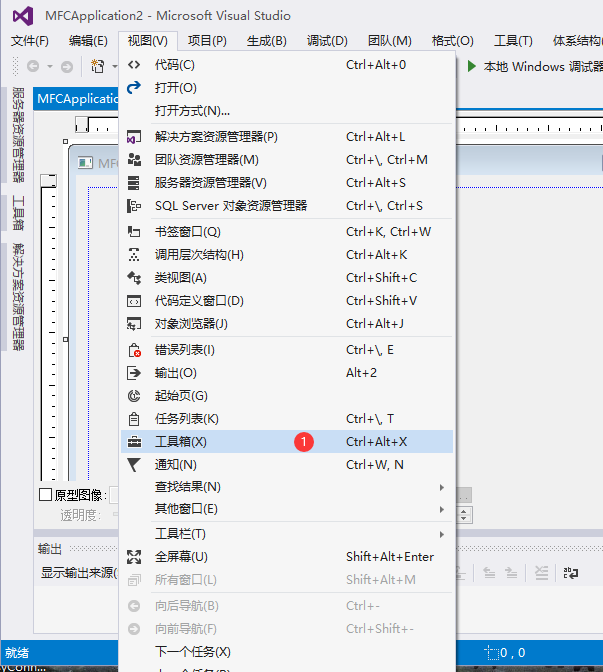
Task: Choose 下一个任务(X) menu entry
Action: [x=287, y=652]
